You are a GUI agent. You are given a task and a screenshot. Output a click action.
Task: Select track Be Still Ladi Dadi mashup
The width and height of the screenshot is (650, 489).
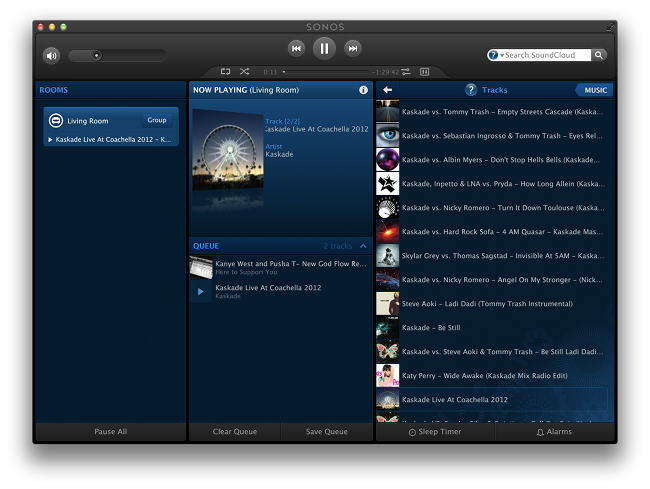pos(495,352)
